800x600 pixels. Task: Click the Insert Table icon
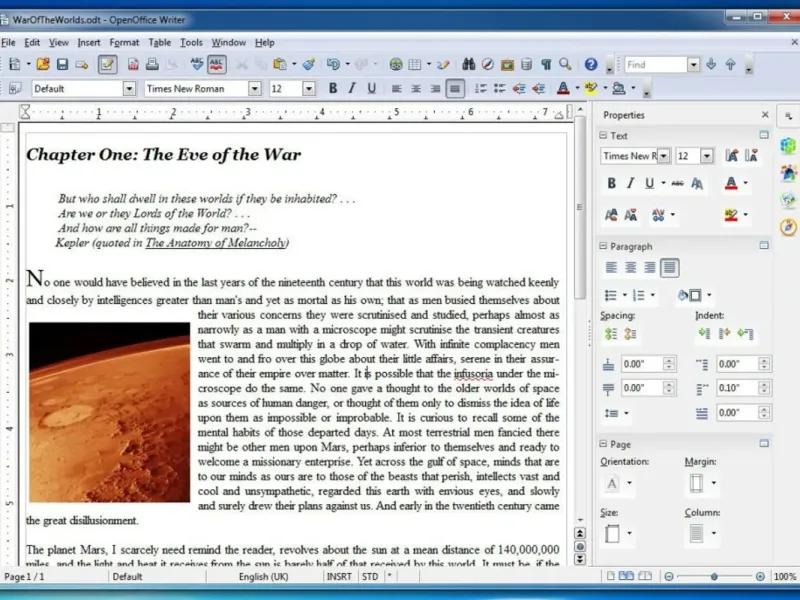pyautogui.click(x=415, y=64)
